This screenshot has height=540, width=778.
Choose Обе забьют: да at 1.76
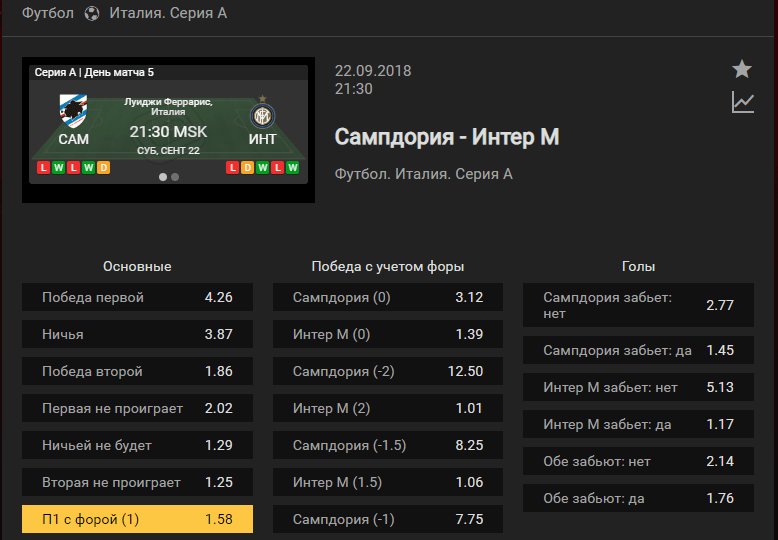coord(639,498)
